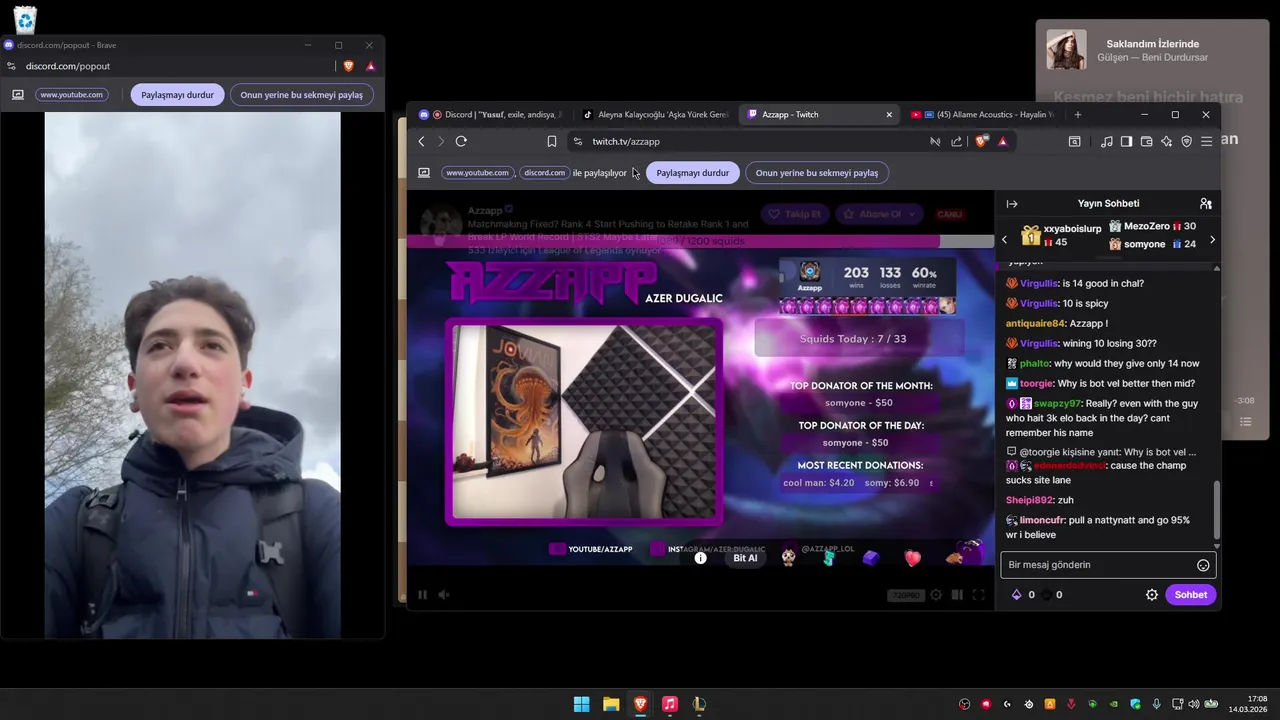Screen dimensions: 1280x720
Task: Open Brave Shields in Twitch window
Action: [x=981, y=142]
